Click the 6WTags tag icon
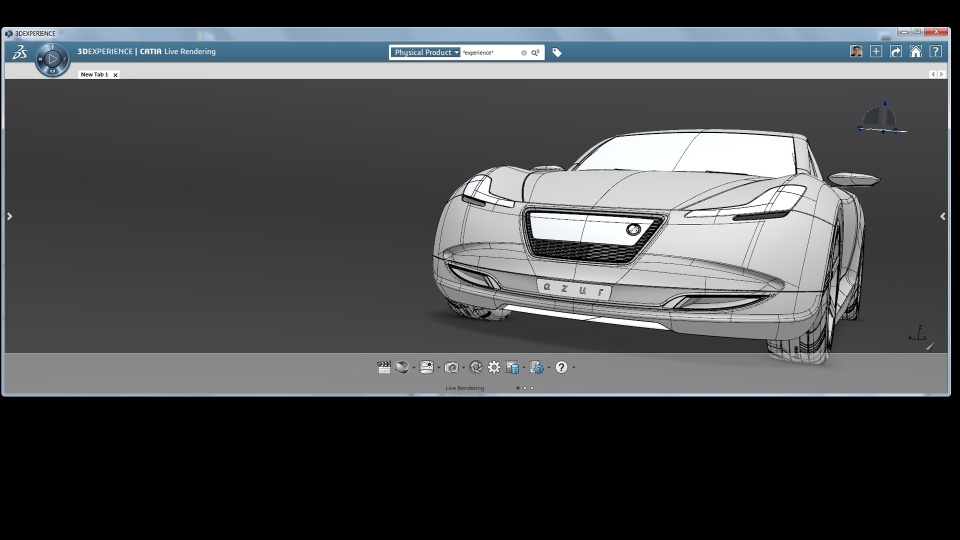This screenshot has width=960, height=540. coord(557,53)
